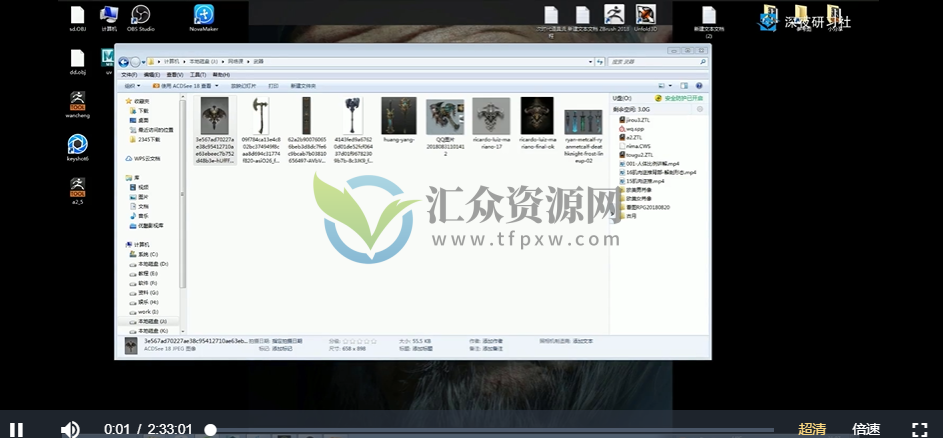Image resolution: width=943 pixels, height=438 pixels.
Task: Click the slideshow toolbar button
Action: coord(243,86)
